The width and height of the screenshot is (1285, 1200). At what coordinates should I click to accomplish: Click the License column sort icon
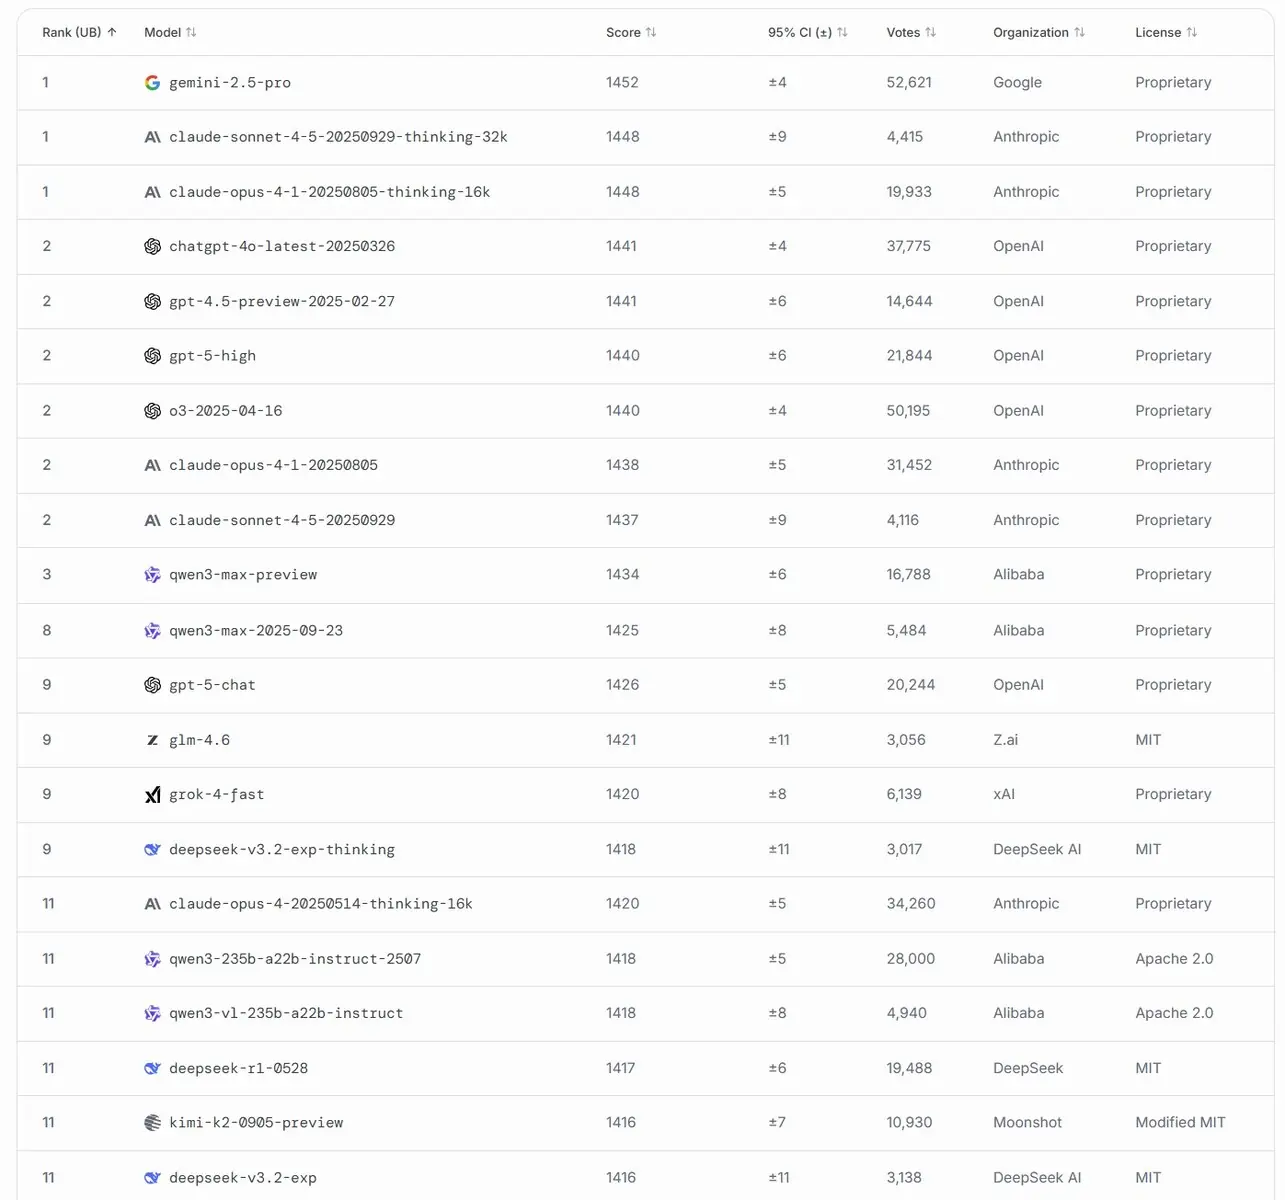coord(1191,33)
